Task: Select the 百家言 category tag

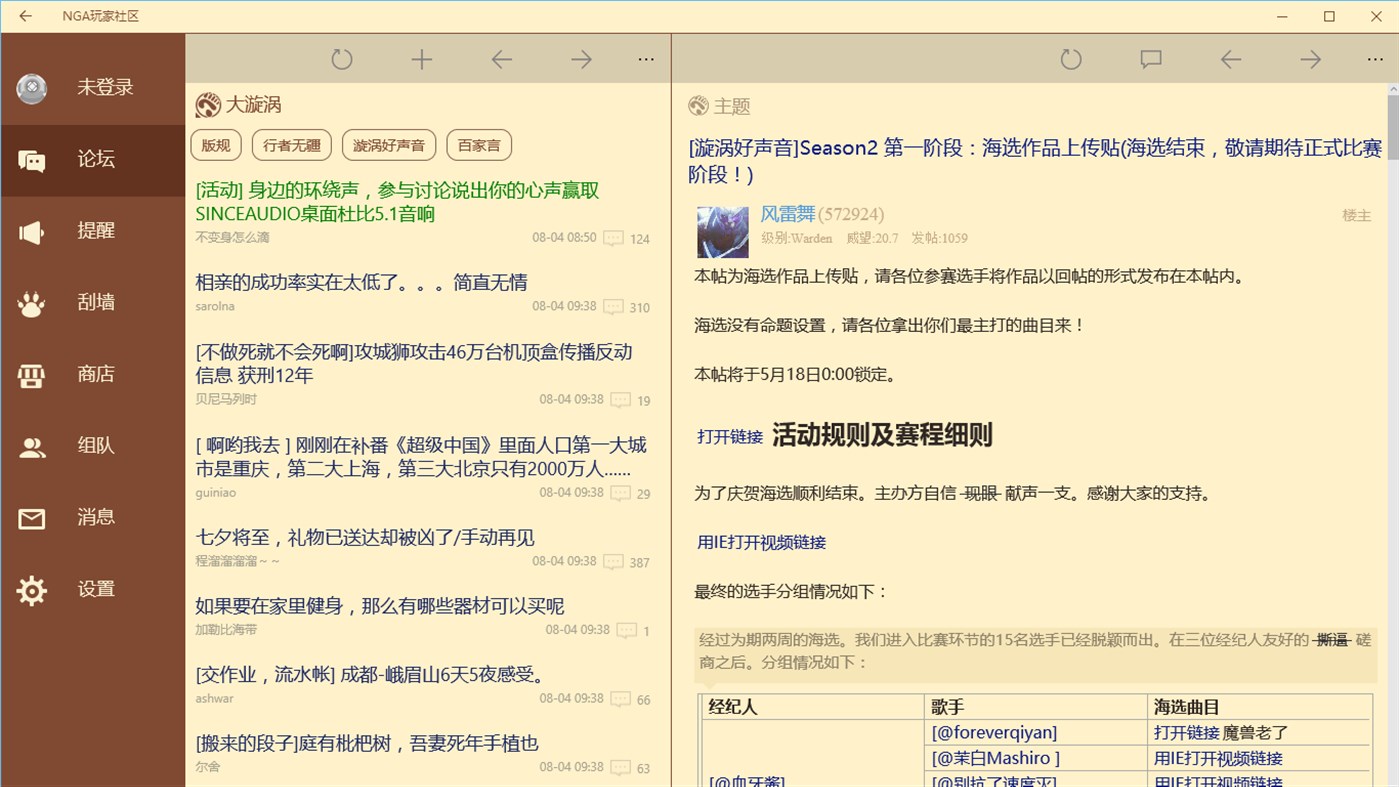Action: pos(478,144)
